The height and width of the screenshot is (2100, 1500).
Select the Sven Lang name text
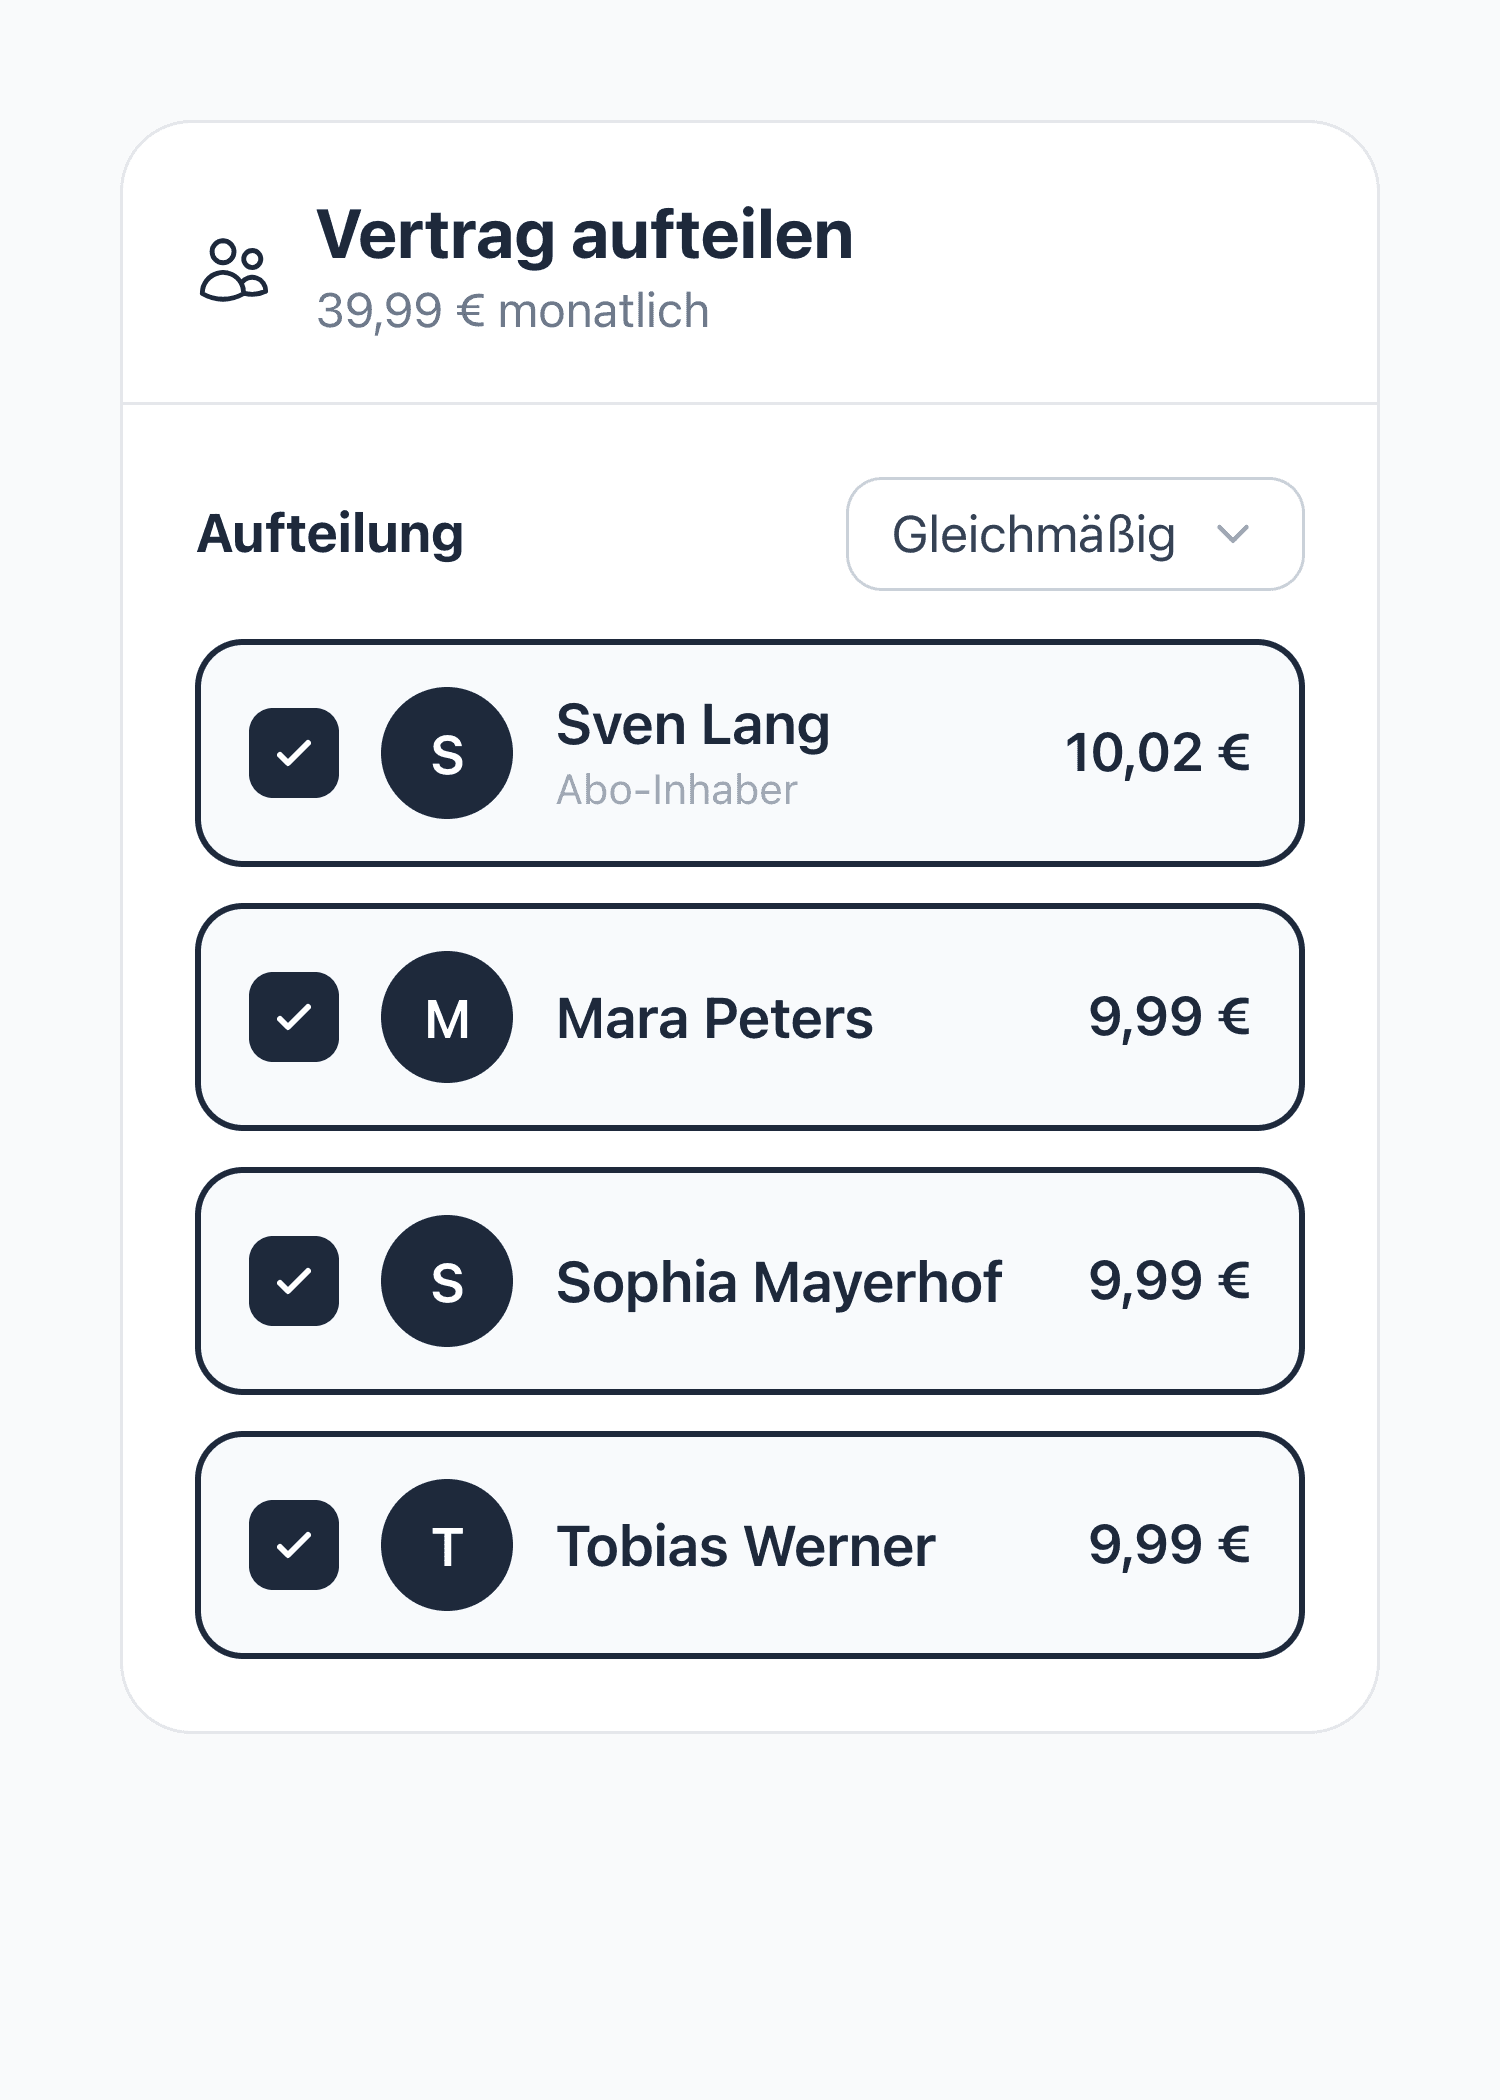click(x=693, y=726)
